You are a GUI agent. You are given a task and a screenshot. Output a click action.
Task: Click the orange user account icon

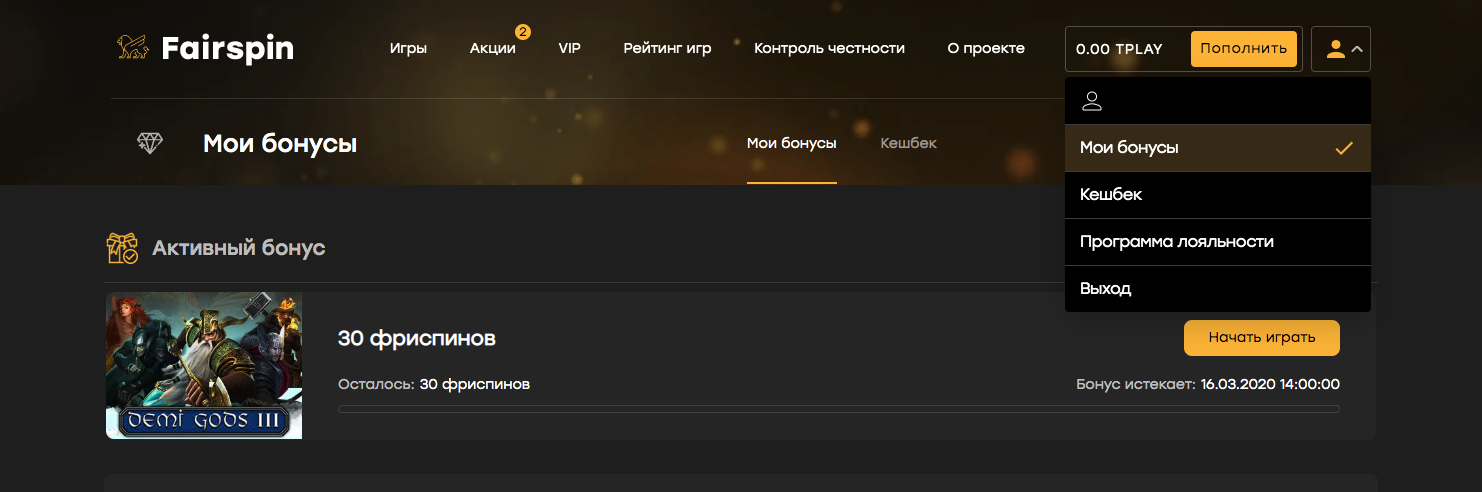tap(1335, 49)
